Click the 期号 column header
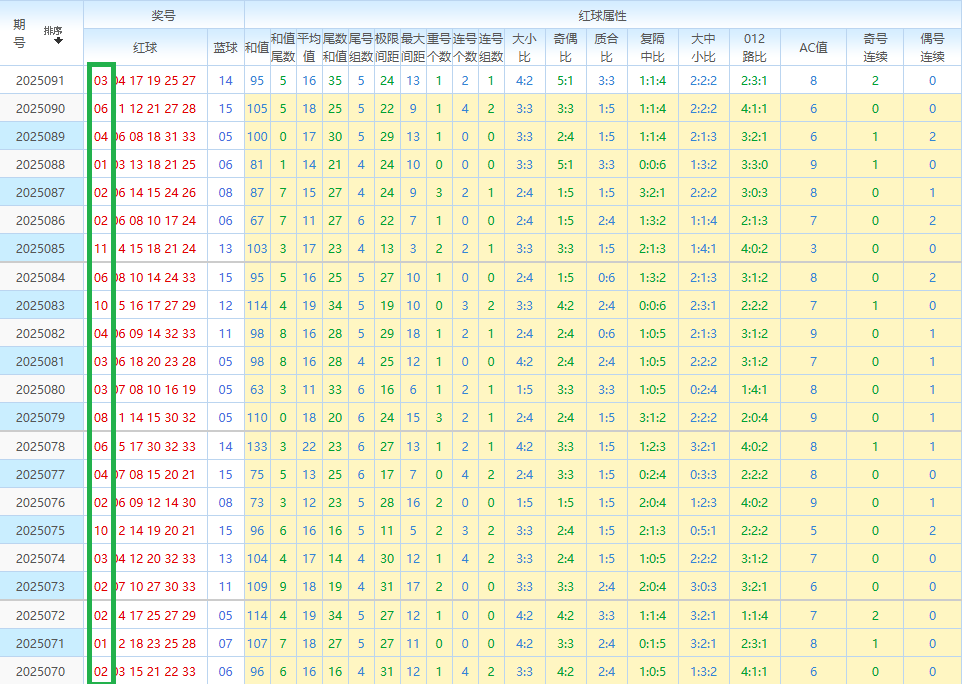The image size is (965, 684). (20, 33)
